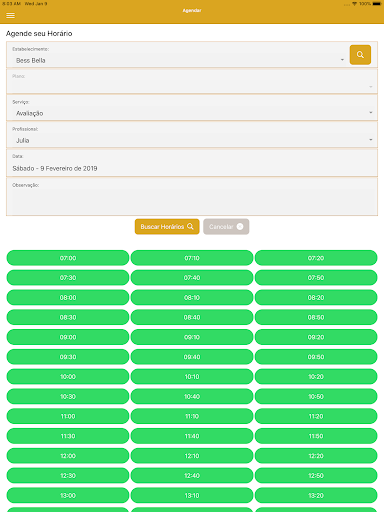The image size is (384, 512).
Task: Tap the 09:00 time slot
Action: click(x=68, y=337)
